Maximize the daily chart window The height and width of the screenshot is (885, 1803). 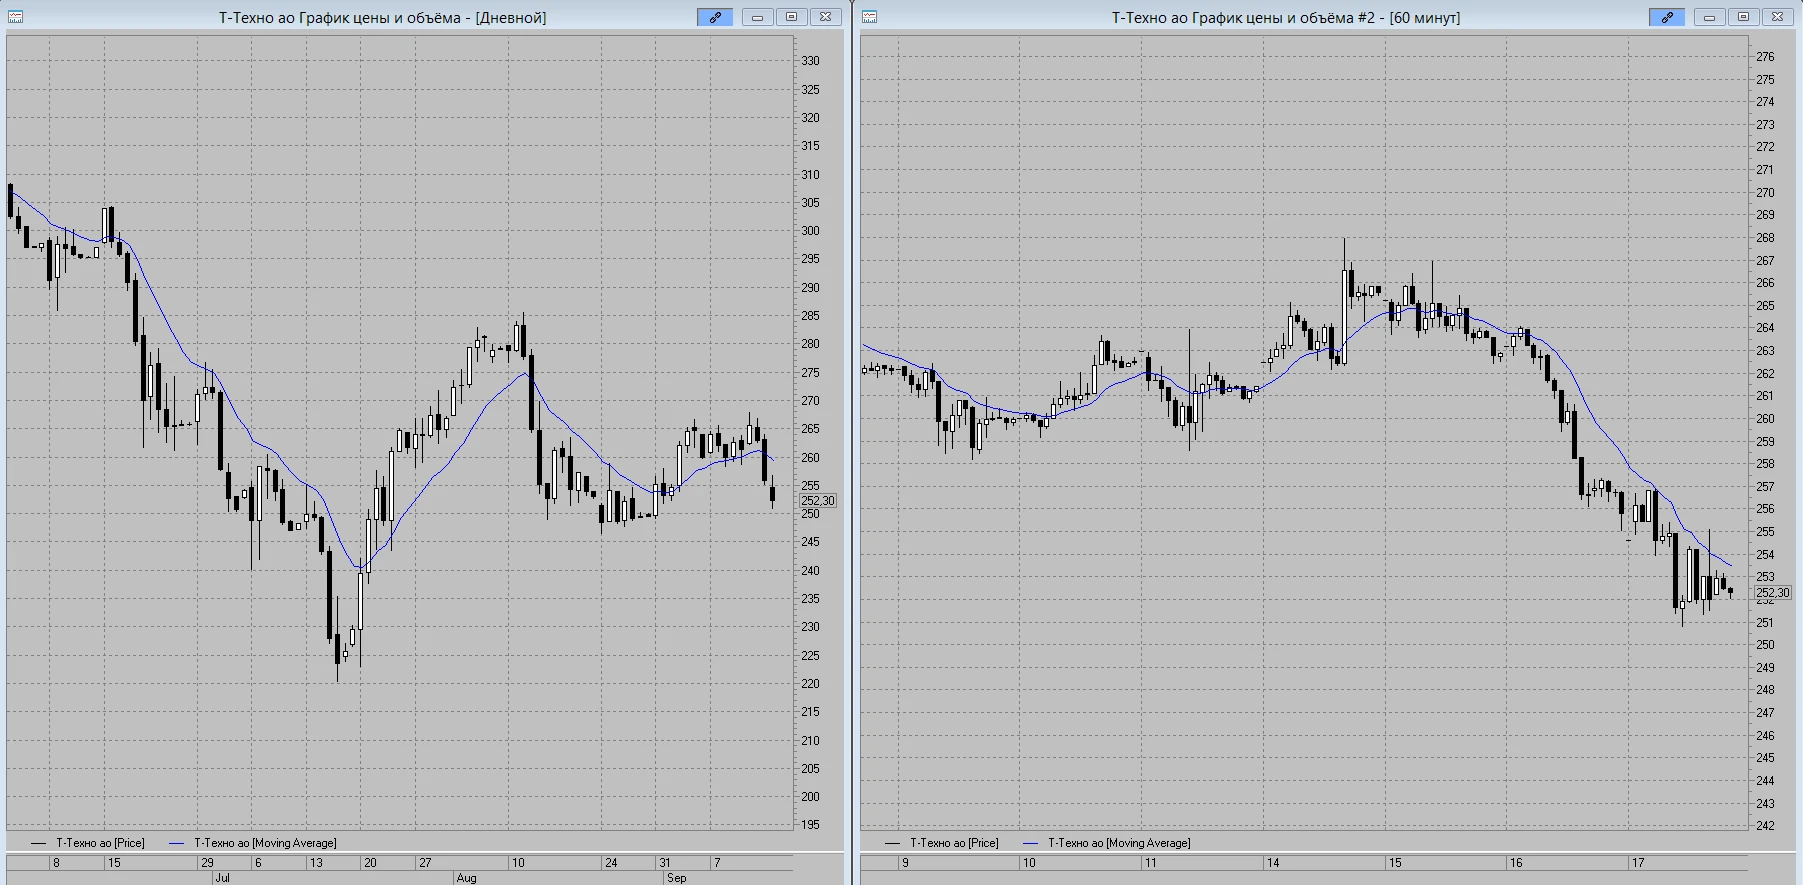point(791,17)
